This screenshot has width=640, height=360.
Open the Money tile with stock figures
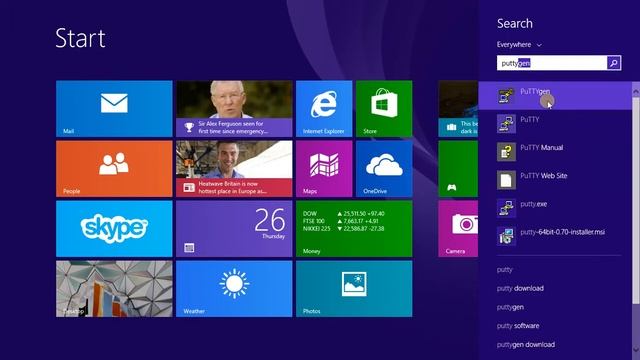[x=354, y=229]
